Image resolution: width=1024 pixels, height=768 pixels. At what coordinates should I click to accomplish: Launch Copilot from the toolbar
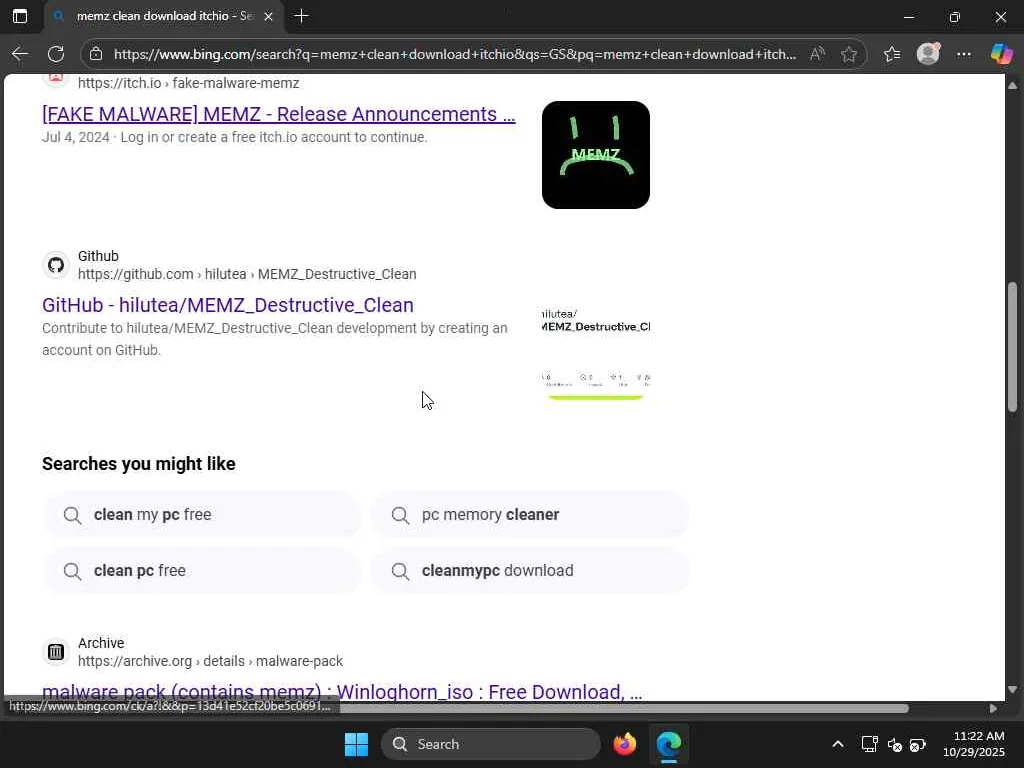click(1001, 54)
